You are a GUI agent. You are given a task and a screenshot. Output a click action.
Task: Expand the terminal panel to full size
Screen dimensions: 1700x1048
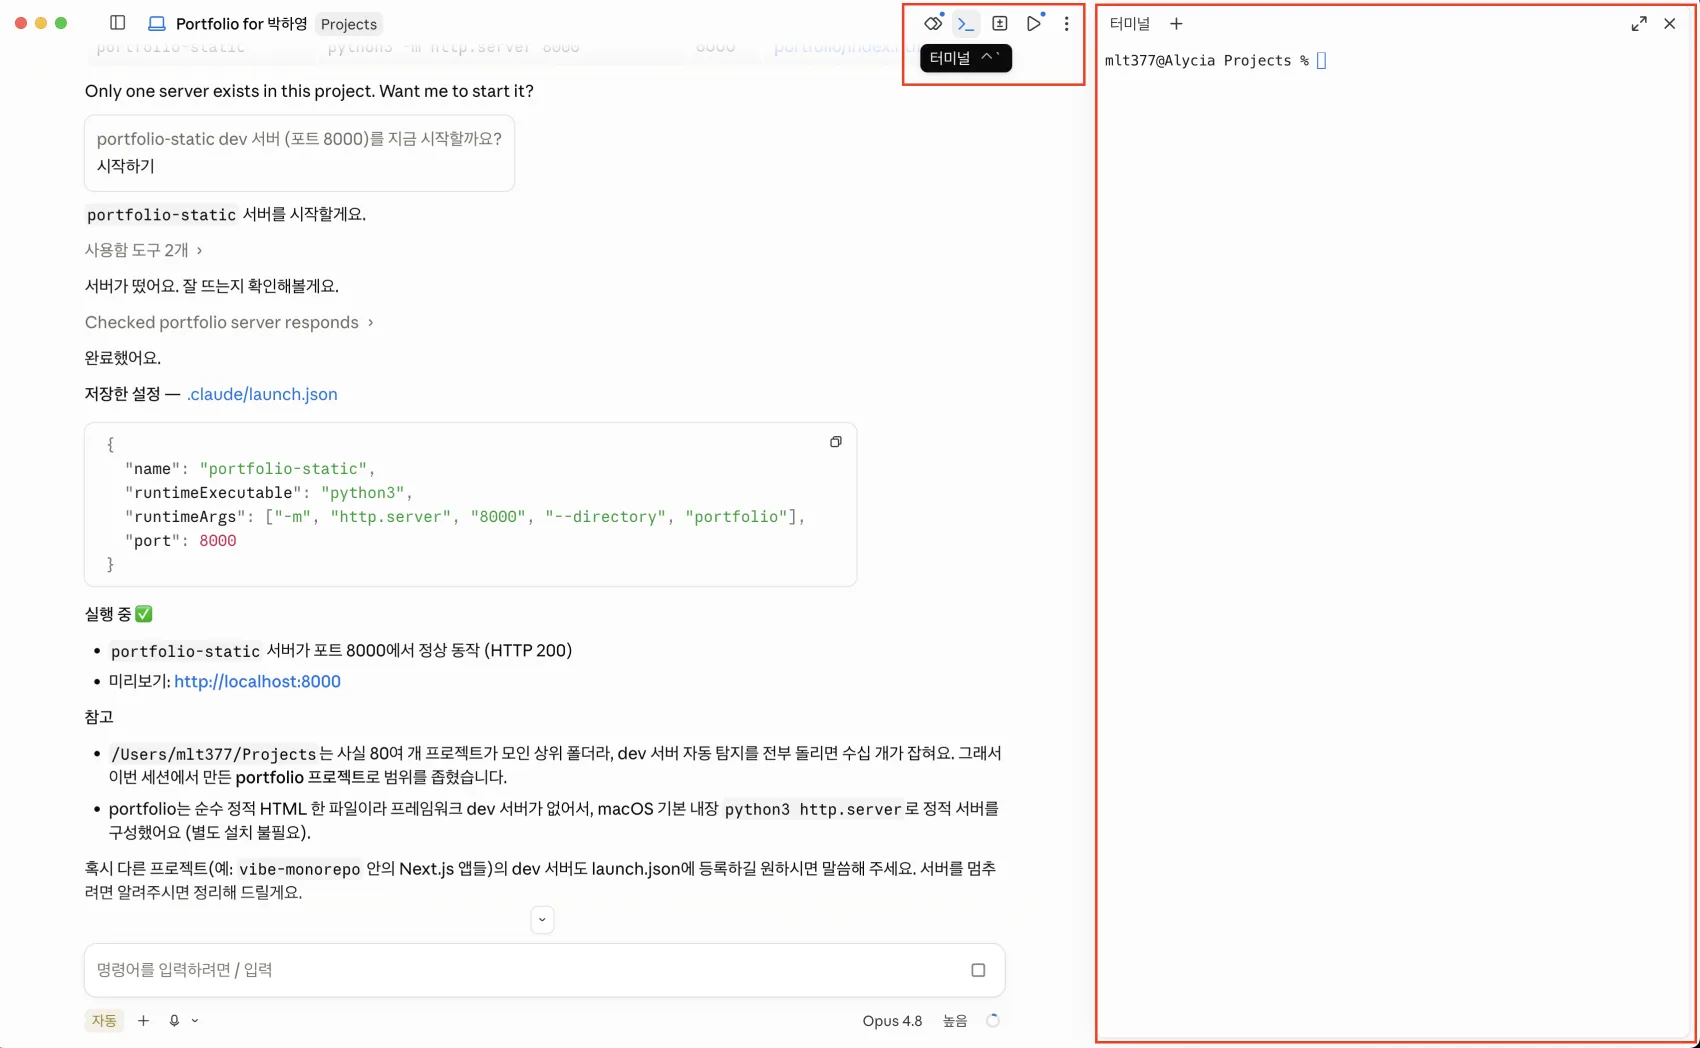click(1638, 23)
